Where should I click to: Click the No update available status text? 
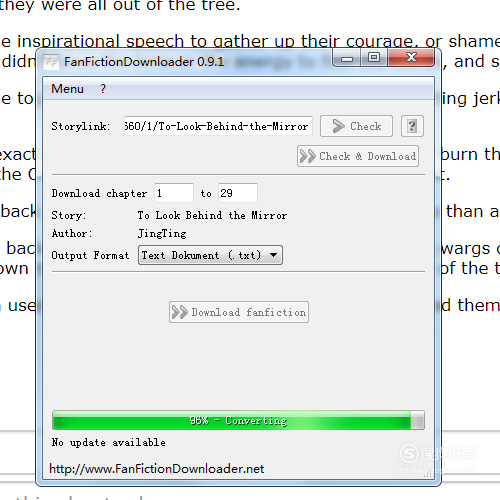tap(109, 442)
